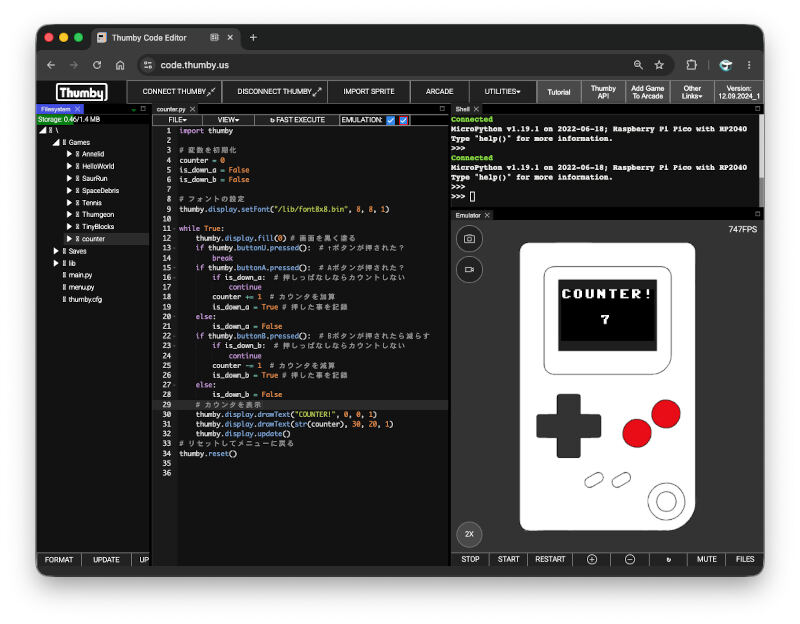This screenshot has width=800, height=624.
Task: Click the UPDATE filesystem button
Action: click(106, 560)
